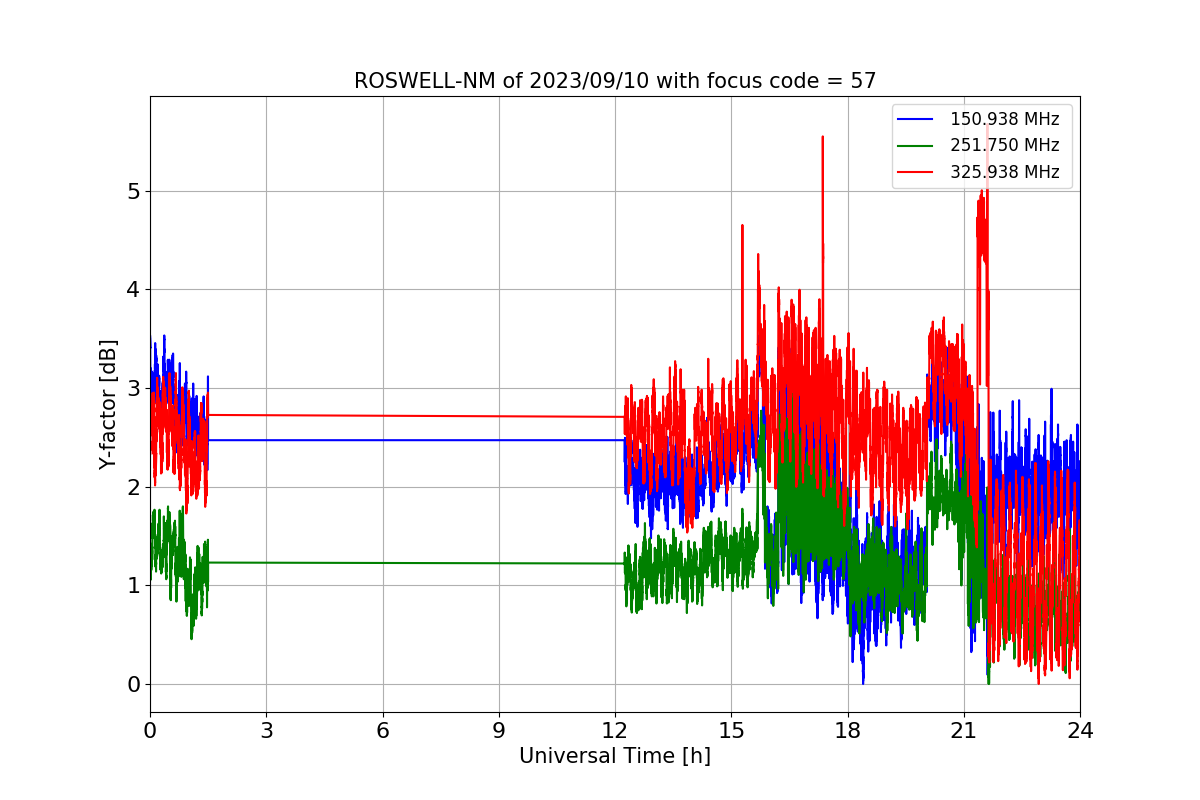
Task: Click the flat blue line segment across the data gap
Action: [415, 440]
